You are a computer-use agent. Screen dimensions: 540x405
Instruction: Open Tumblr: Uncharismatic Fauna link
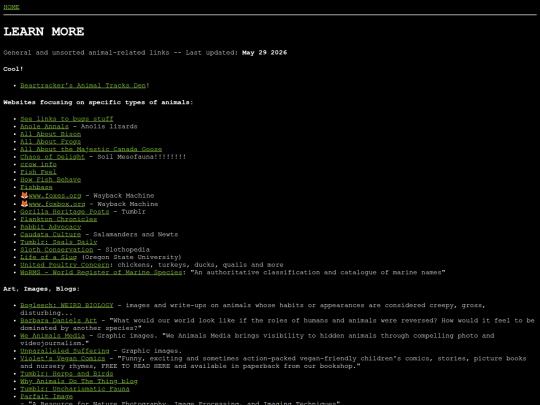(x=75, y=388)
